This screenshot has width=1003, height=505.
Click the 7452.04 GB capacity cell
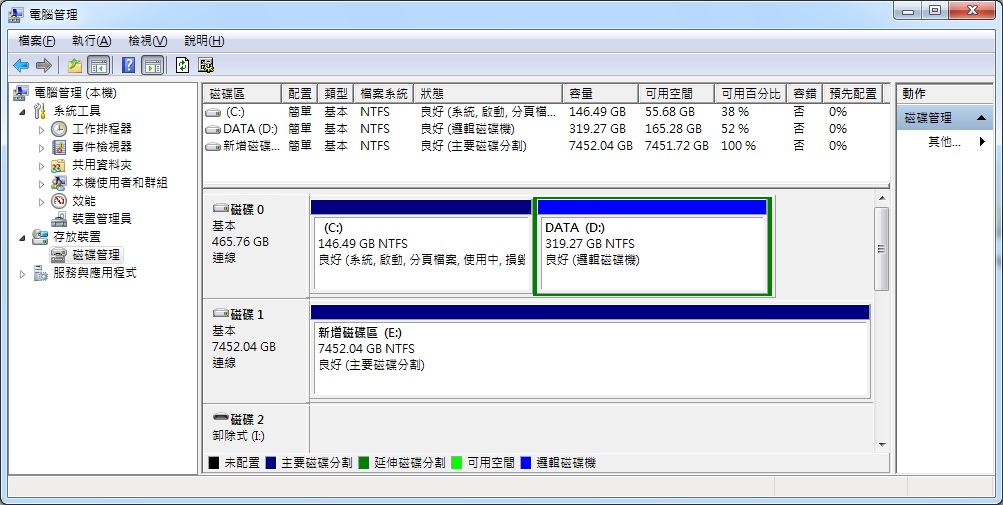[601, 147]
